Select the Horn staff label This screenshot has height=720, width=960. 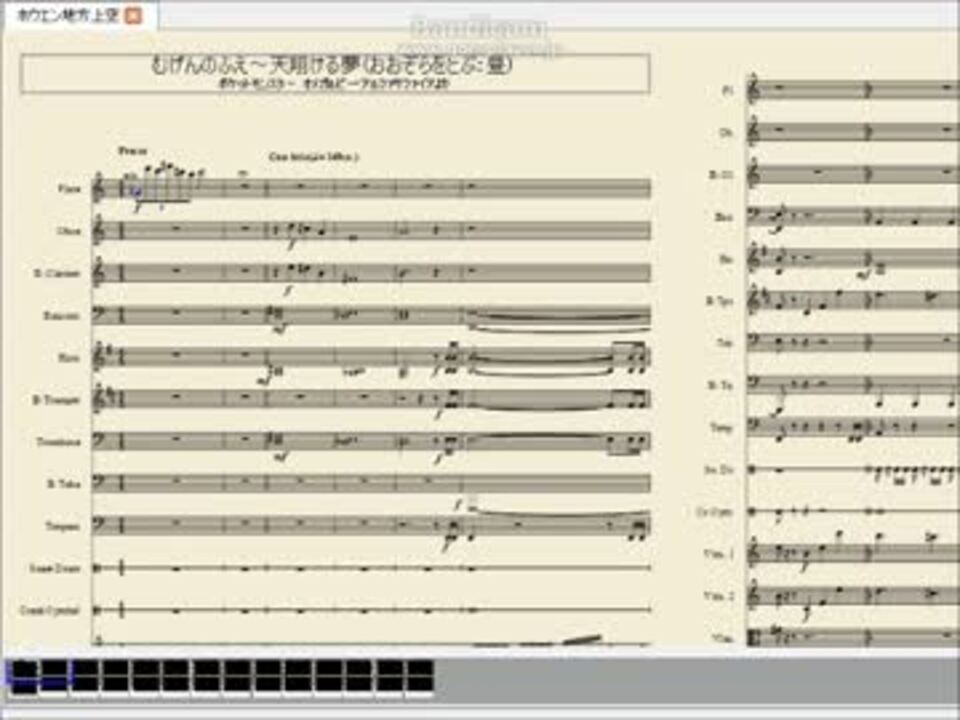tap(69, 358)
